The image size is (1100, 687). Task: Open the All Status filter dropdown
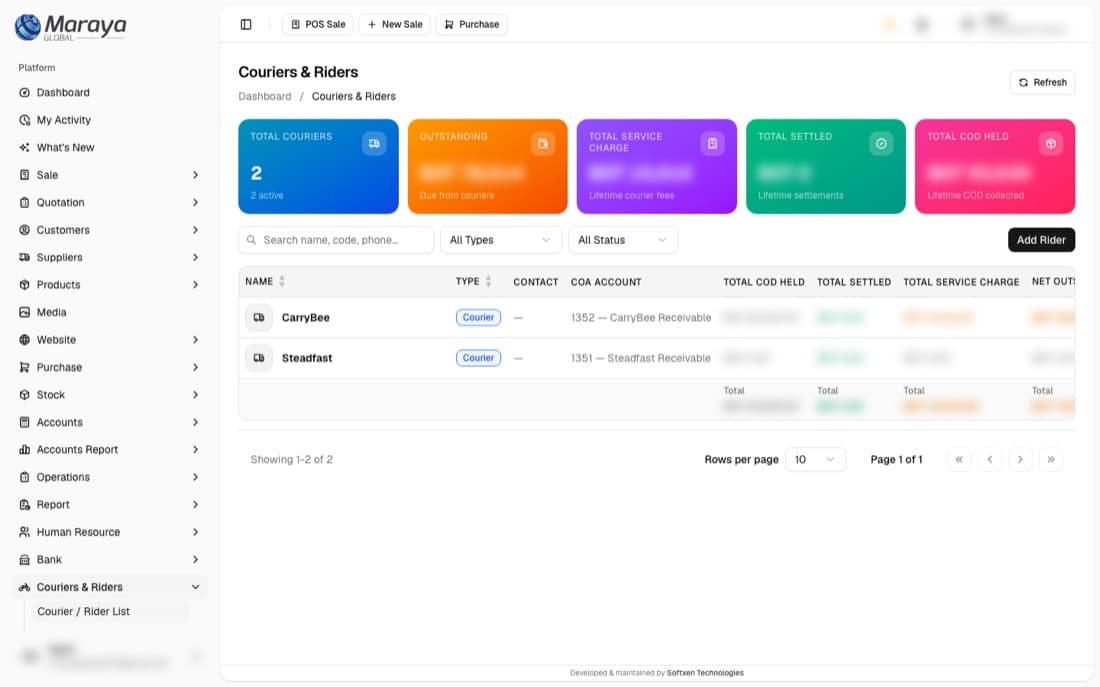click(622, 240)
